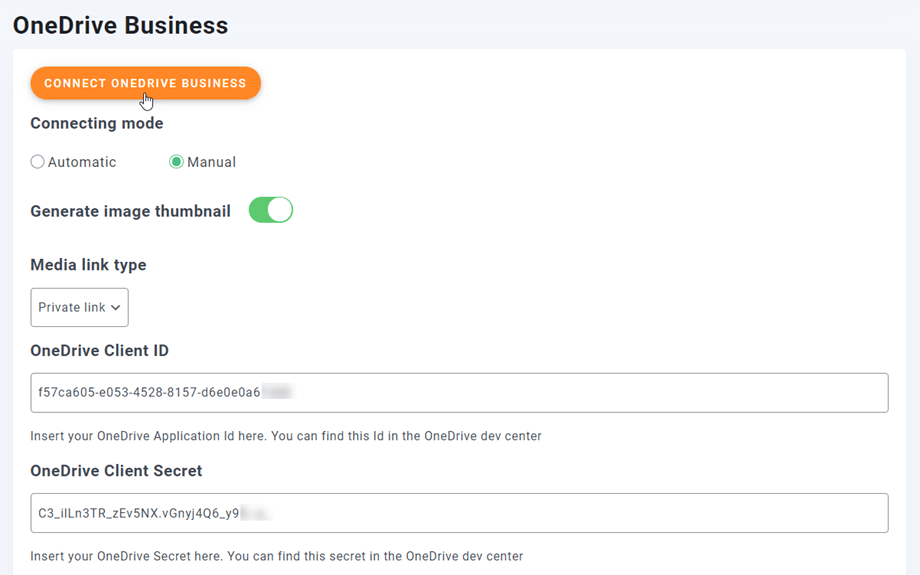Click the OneDrive Business page heading
The width and height of the screenshot is (920, 575).
click(120, 25)
